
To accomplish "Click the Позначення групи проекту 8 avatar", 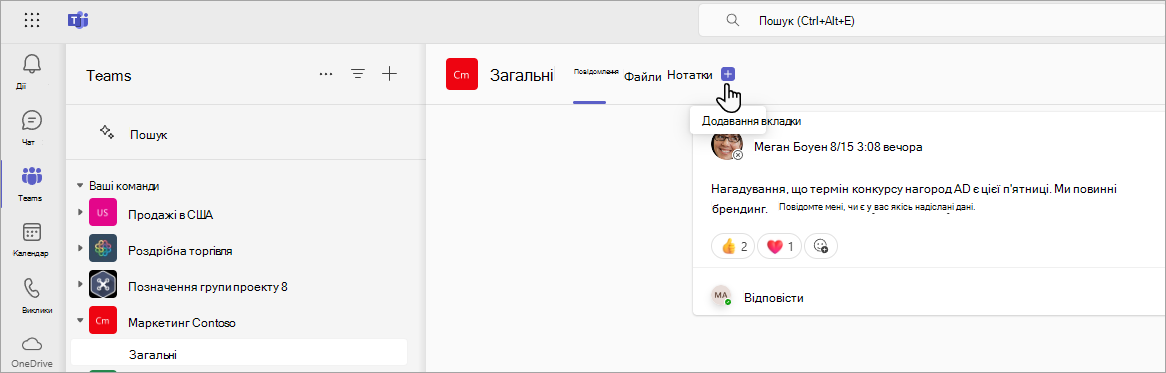I will (x=102, y=284).
